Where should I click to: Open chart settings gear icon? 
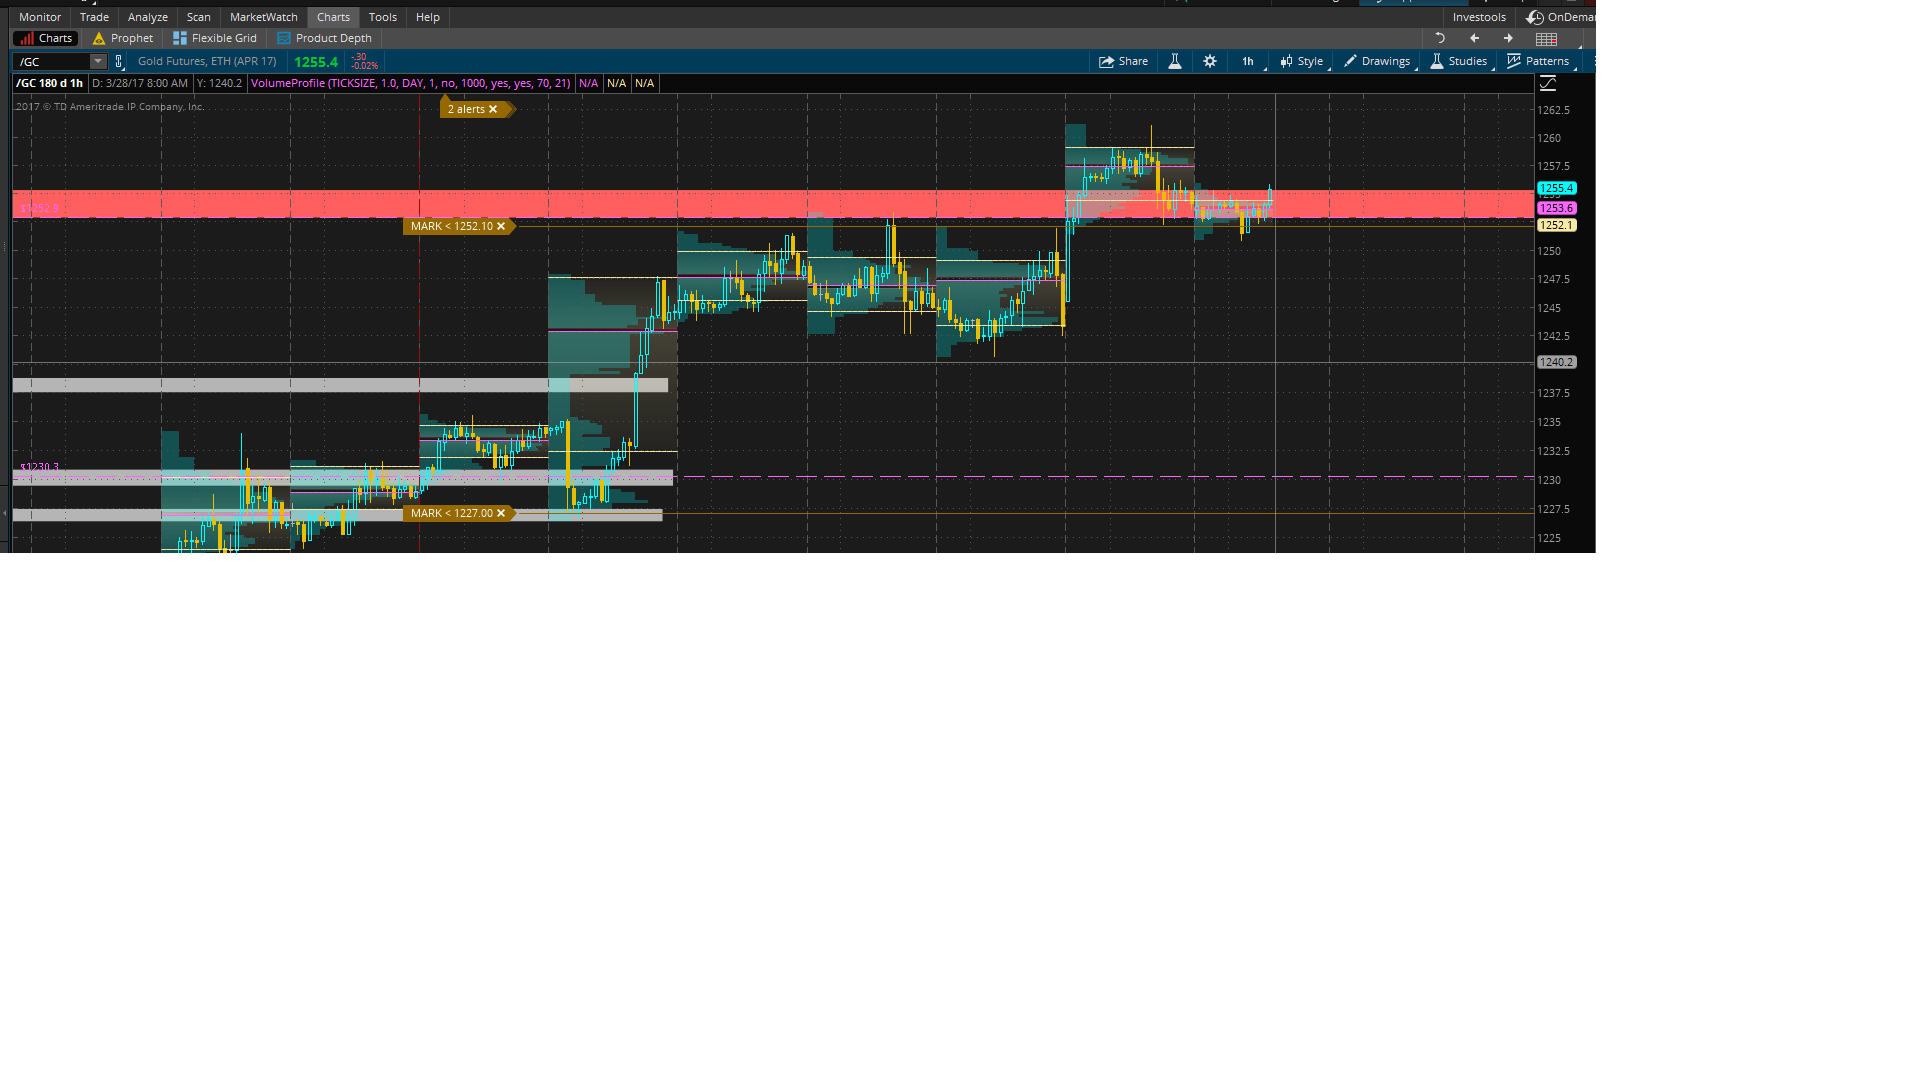[x=1210, y=61]
